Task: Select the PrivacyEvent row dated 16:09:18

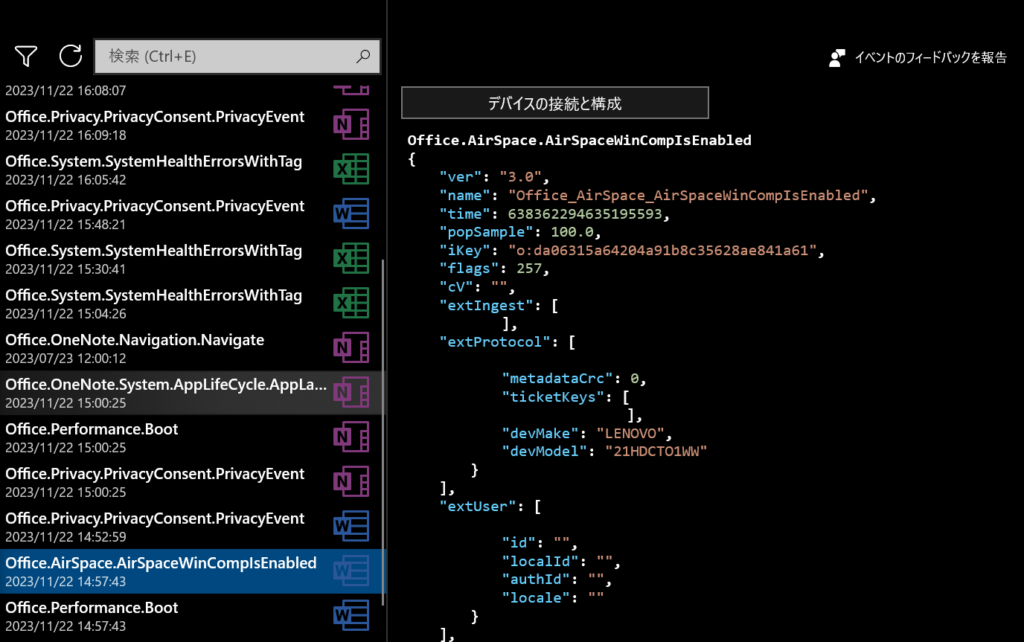Action: click(191, 125)
